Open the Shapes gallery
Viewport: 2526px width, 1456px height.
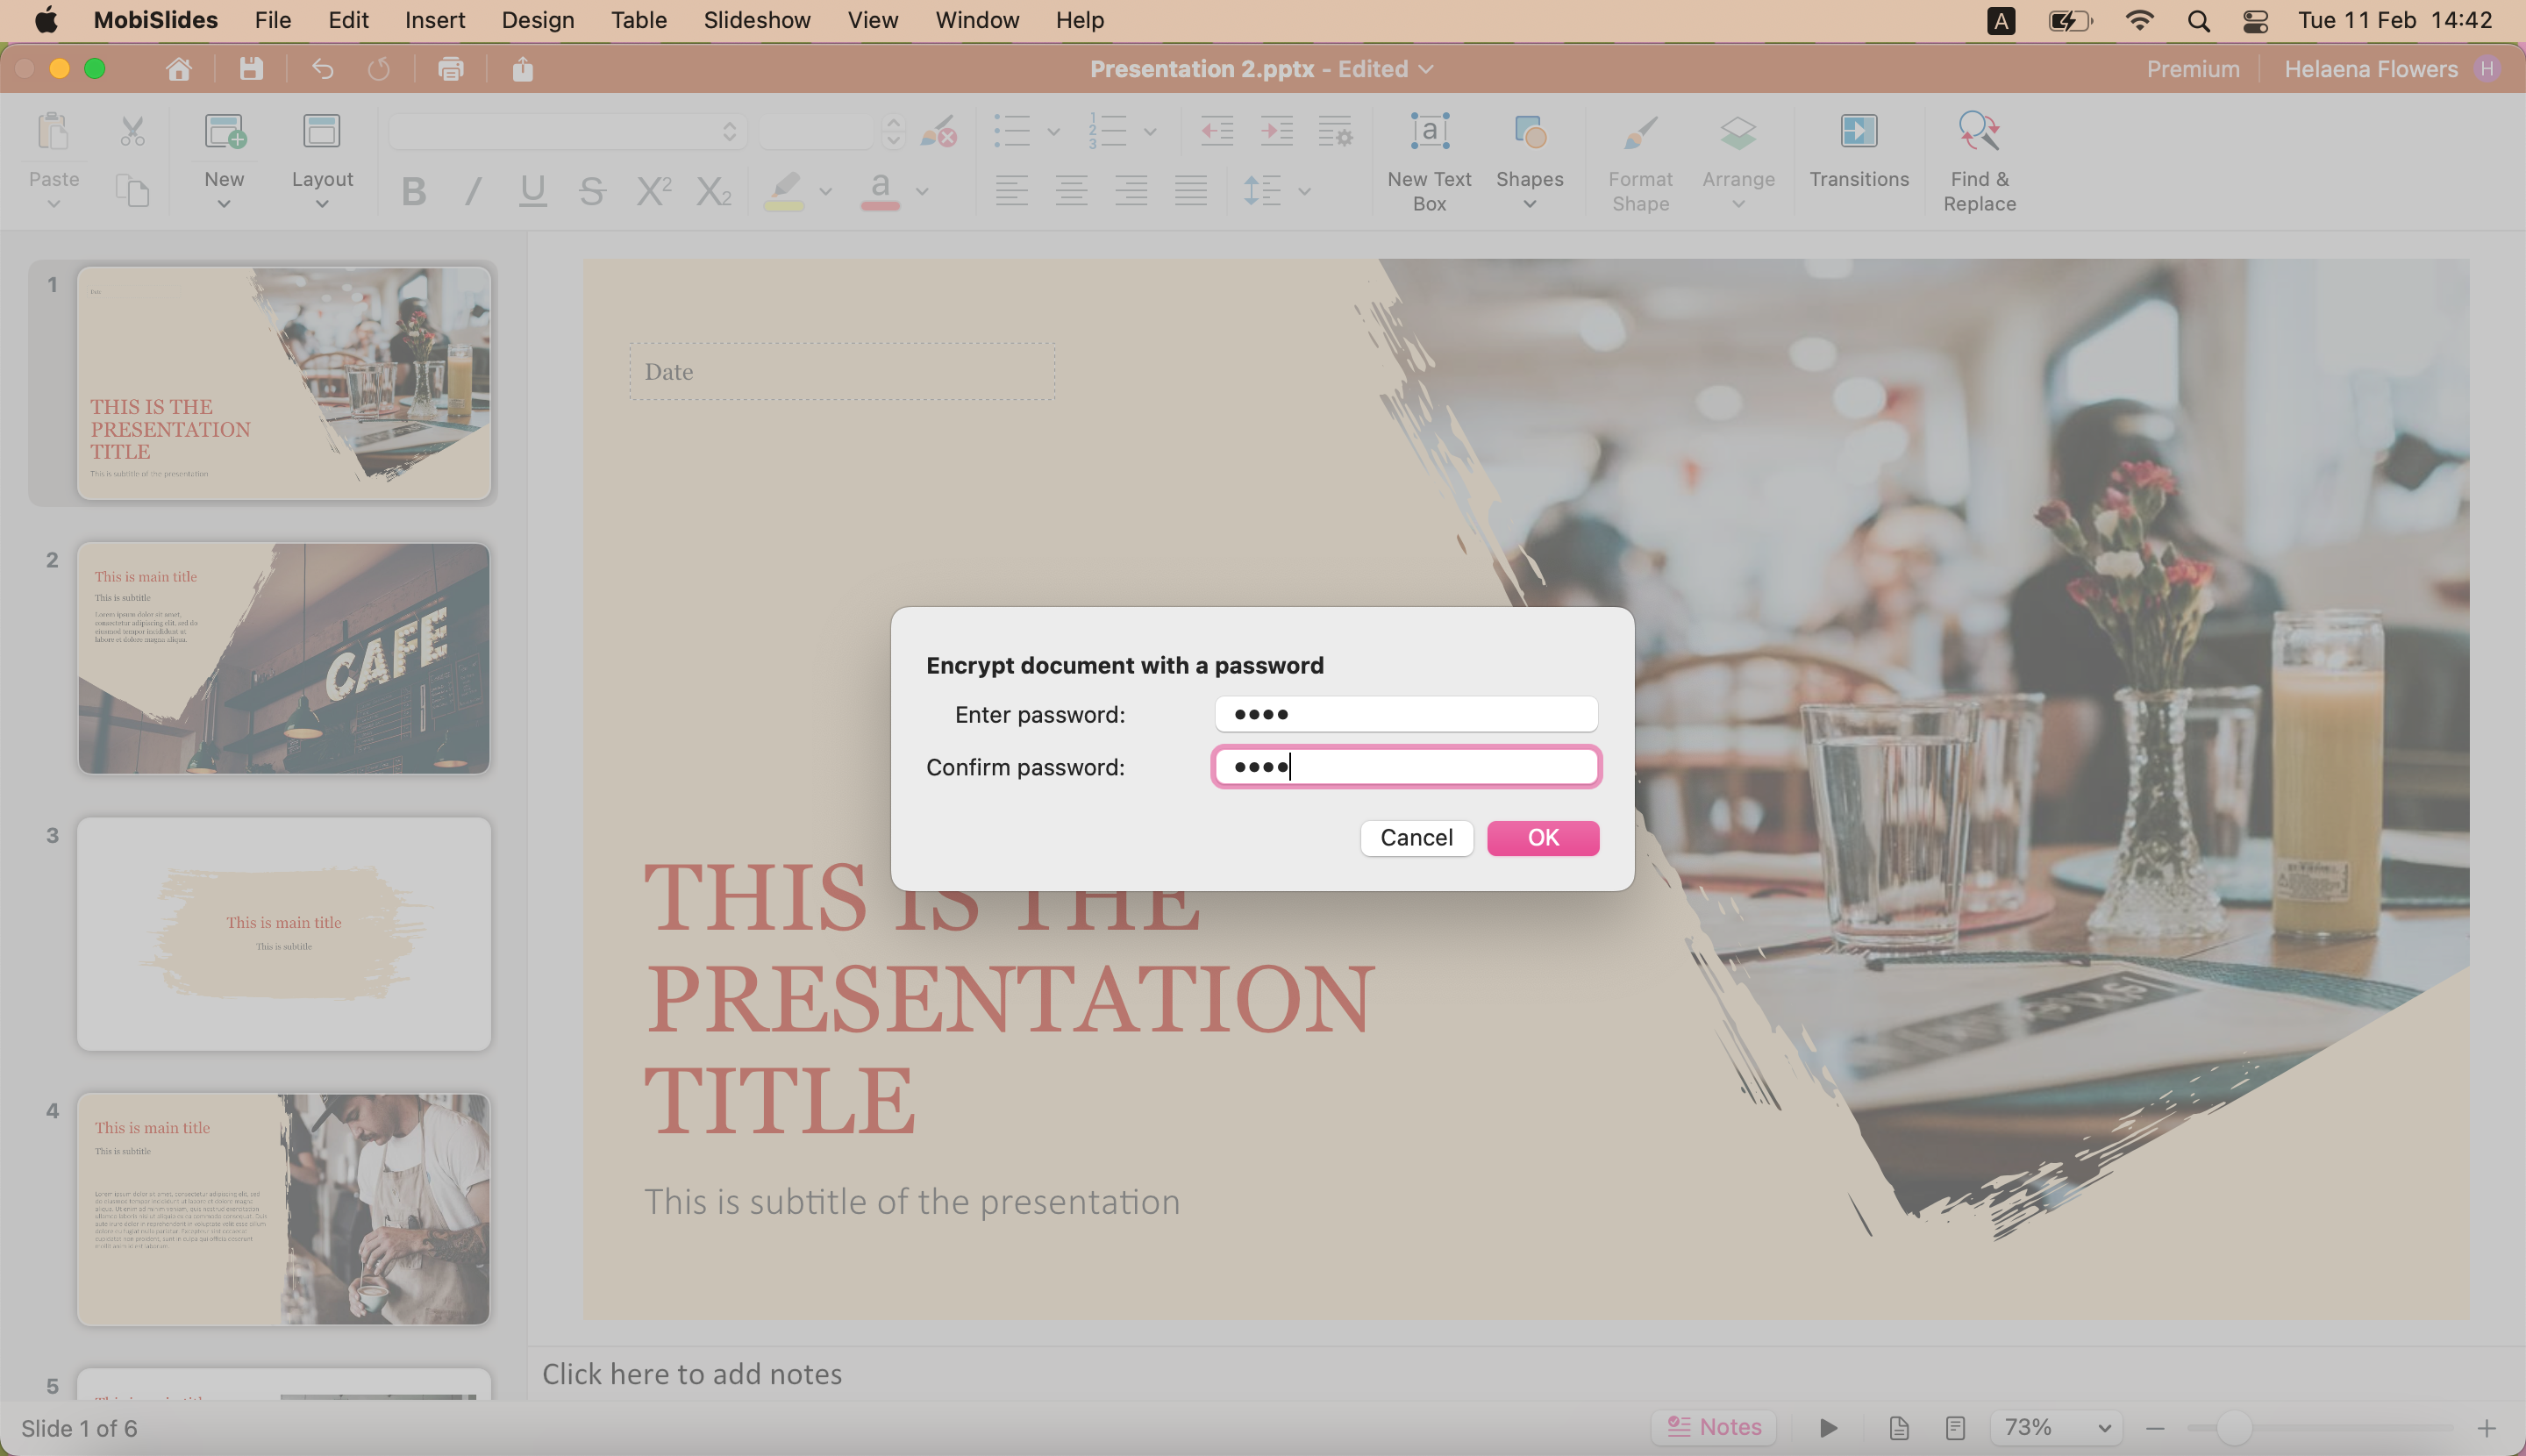coord(1529,160)
